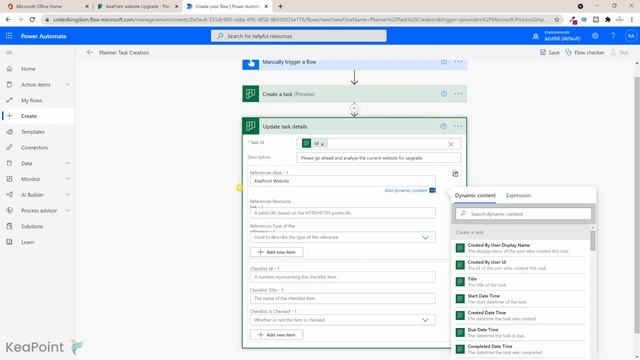
Task: Open account avatar menu
Action: (631, 36)
